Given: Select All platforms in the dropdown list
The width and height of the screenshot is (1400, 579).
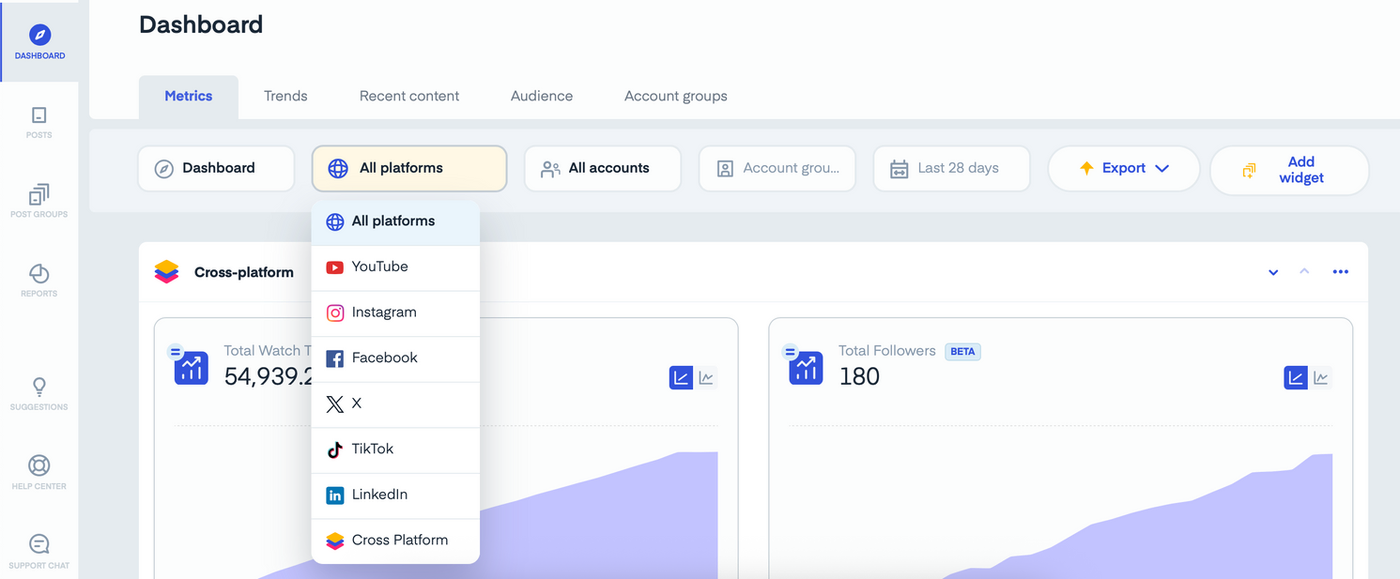Looking at the screenshot, I should click(396, 221).
